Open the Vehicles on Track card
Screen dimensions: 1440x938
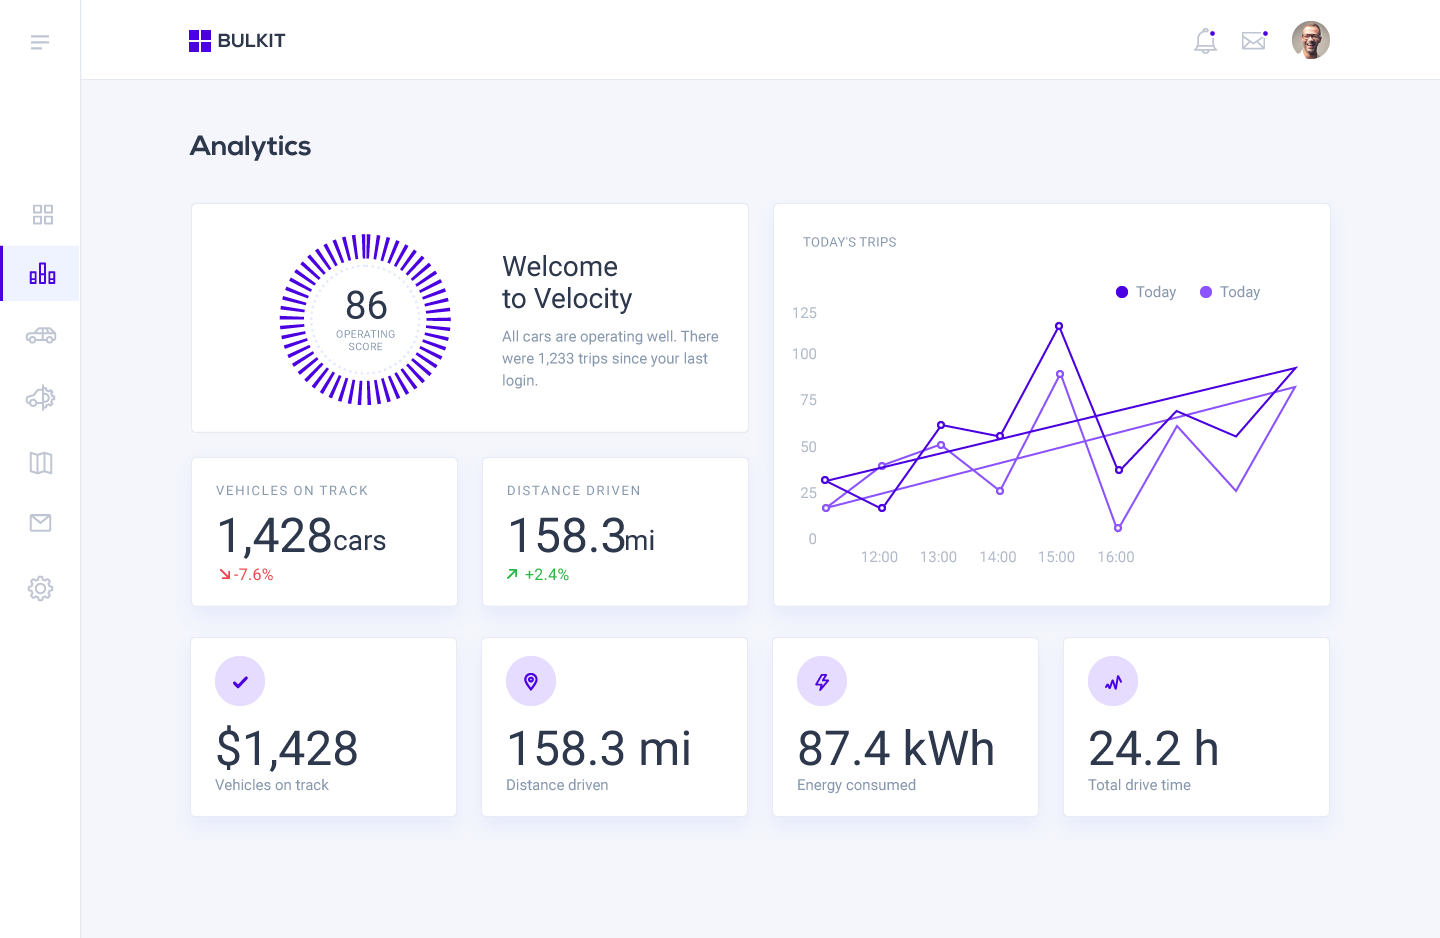point(324,532)
